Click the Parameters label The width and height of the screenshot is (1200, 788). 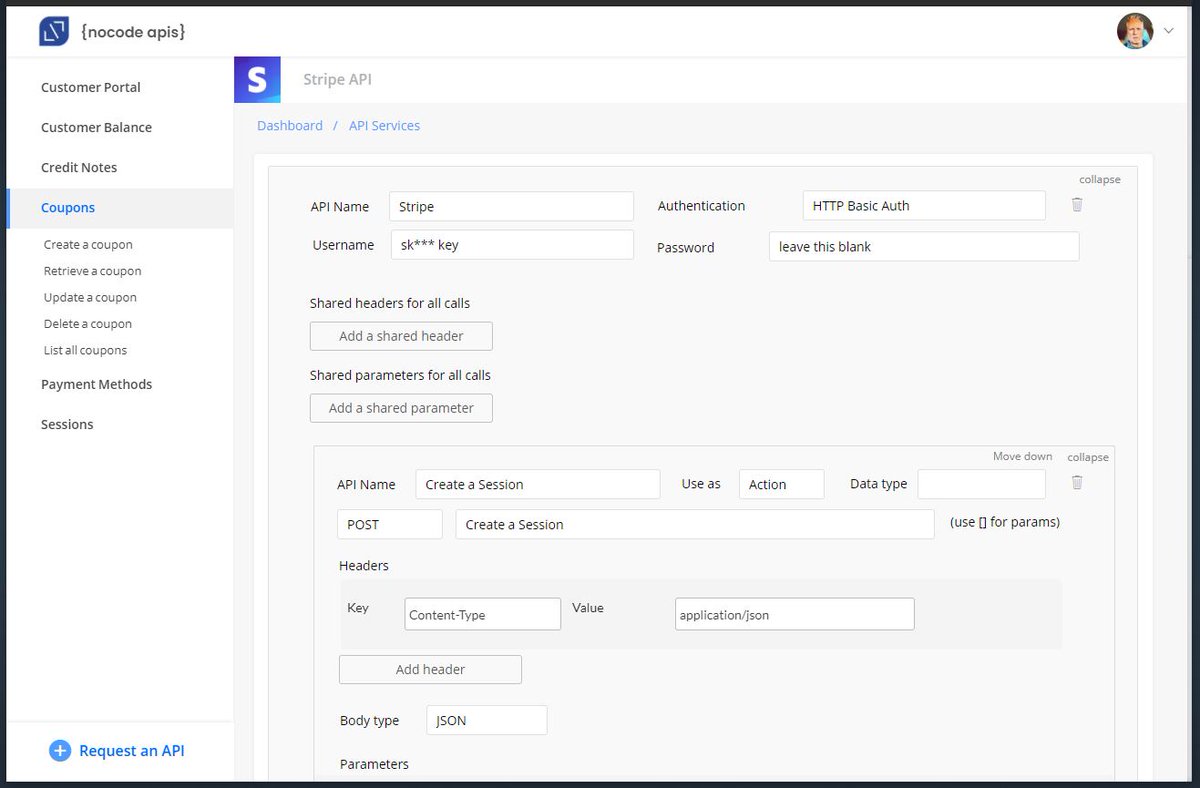(374, 764)
